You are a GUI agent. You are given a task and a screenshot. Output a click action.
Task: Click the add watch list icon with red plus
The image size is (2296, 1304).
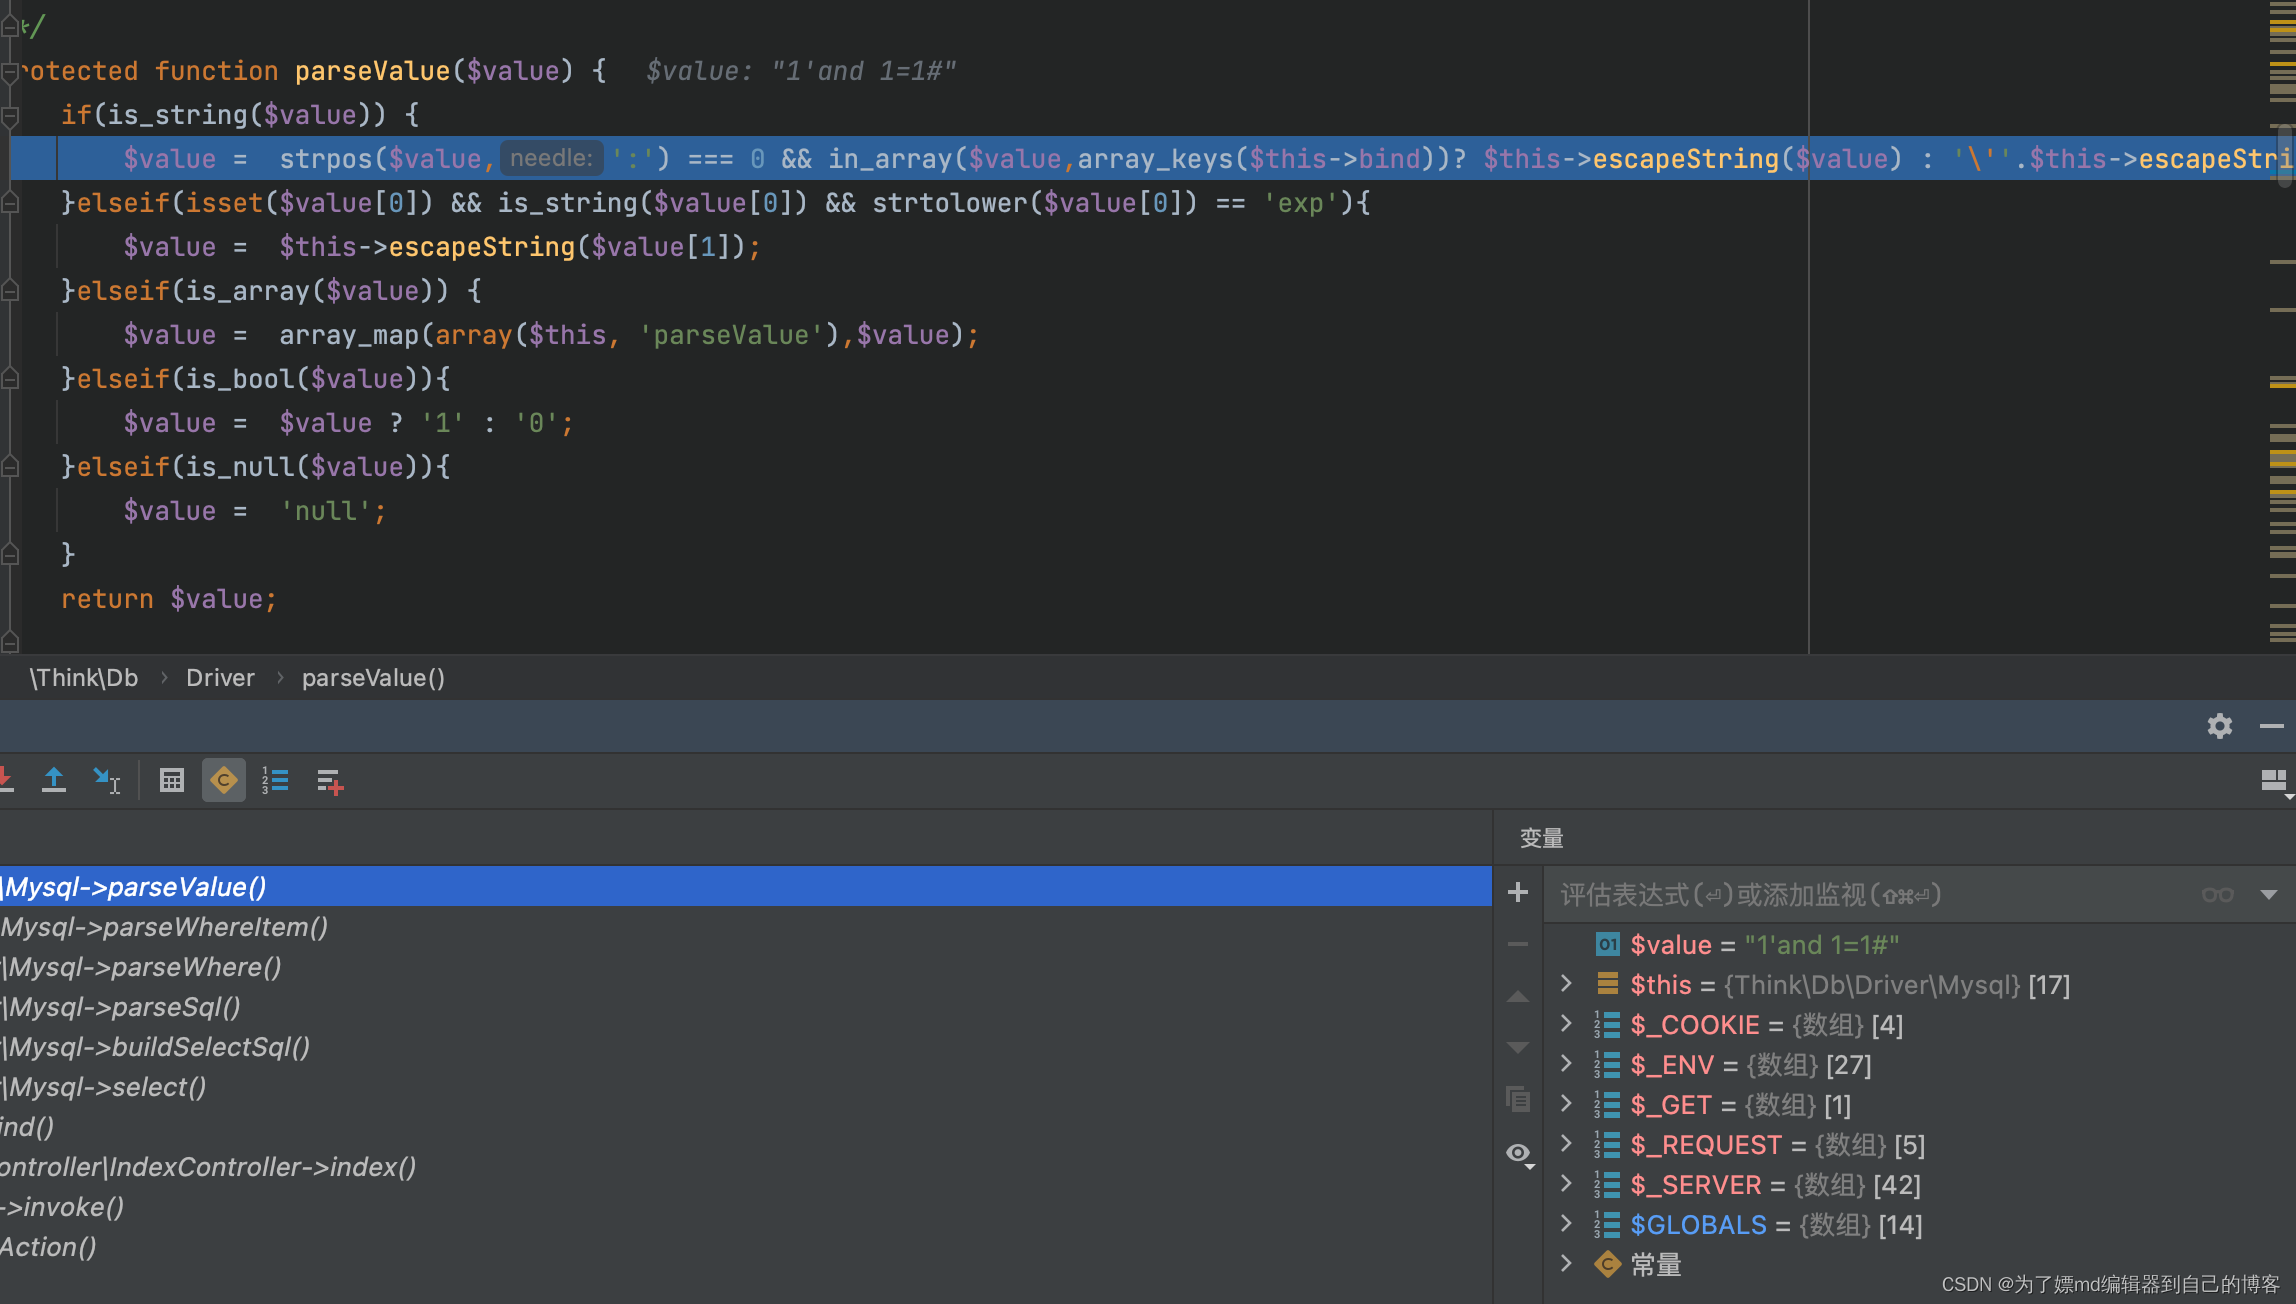click(330, 782)
